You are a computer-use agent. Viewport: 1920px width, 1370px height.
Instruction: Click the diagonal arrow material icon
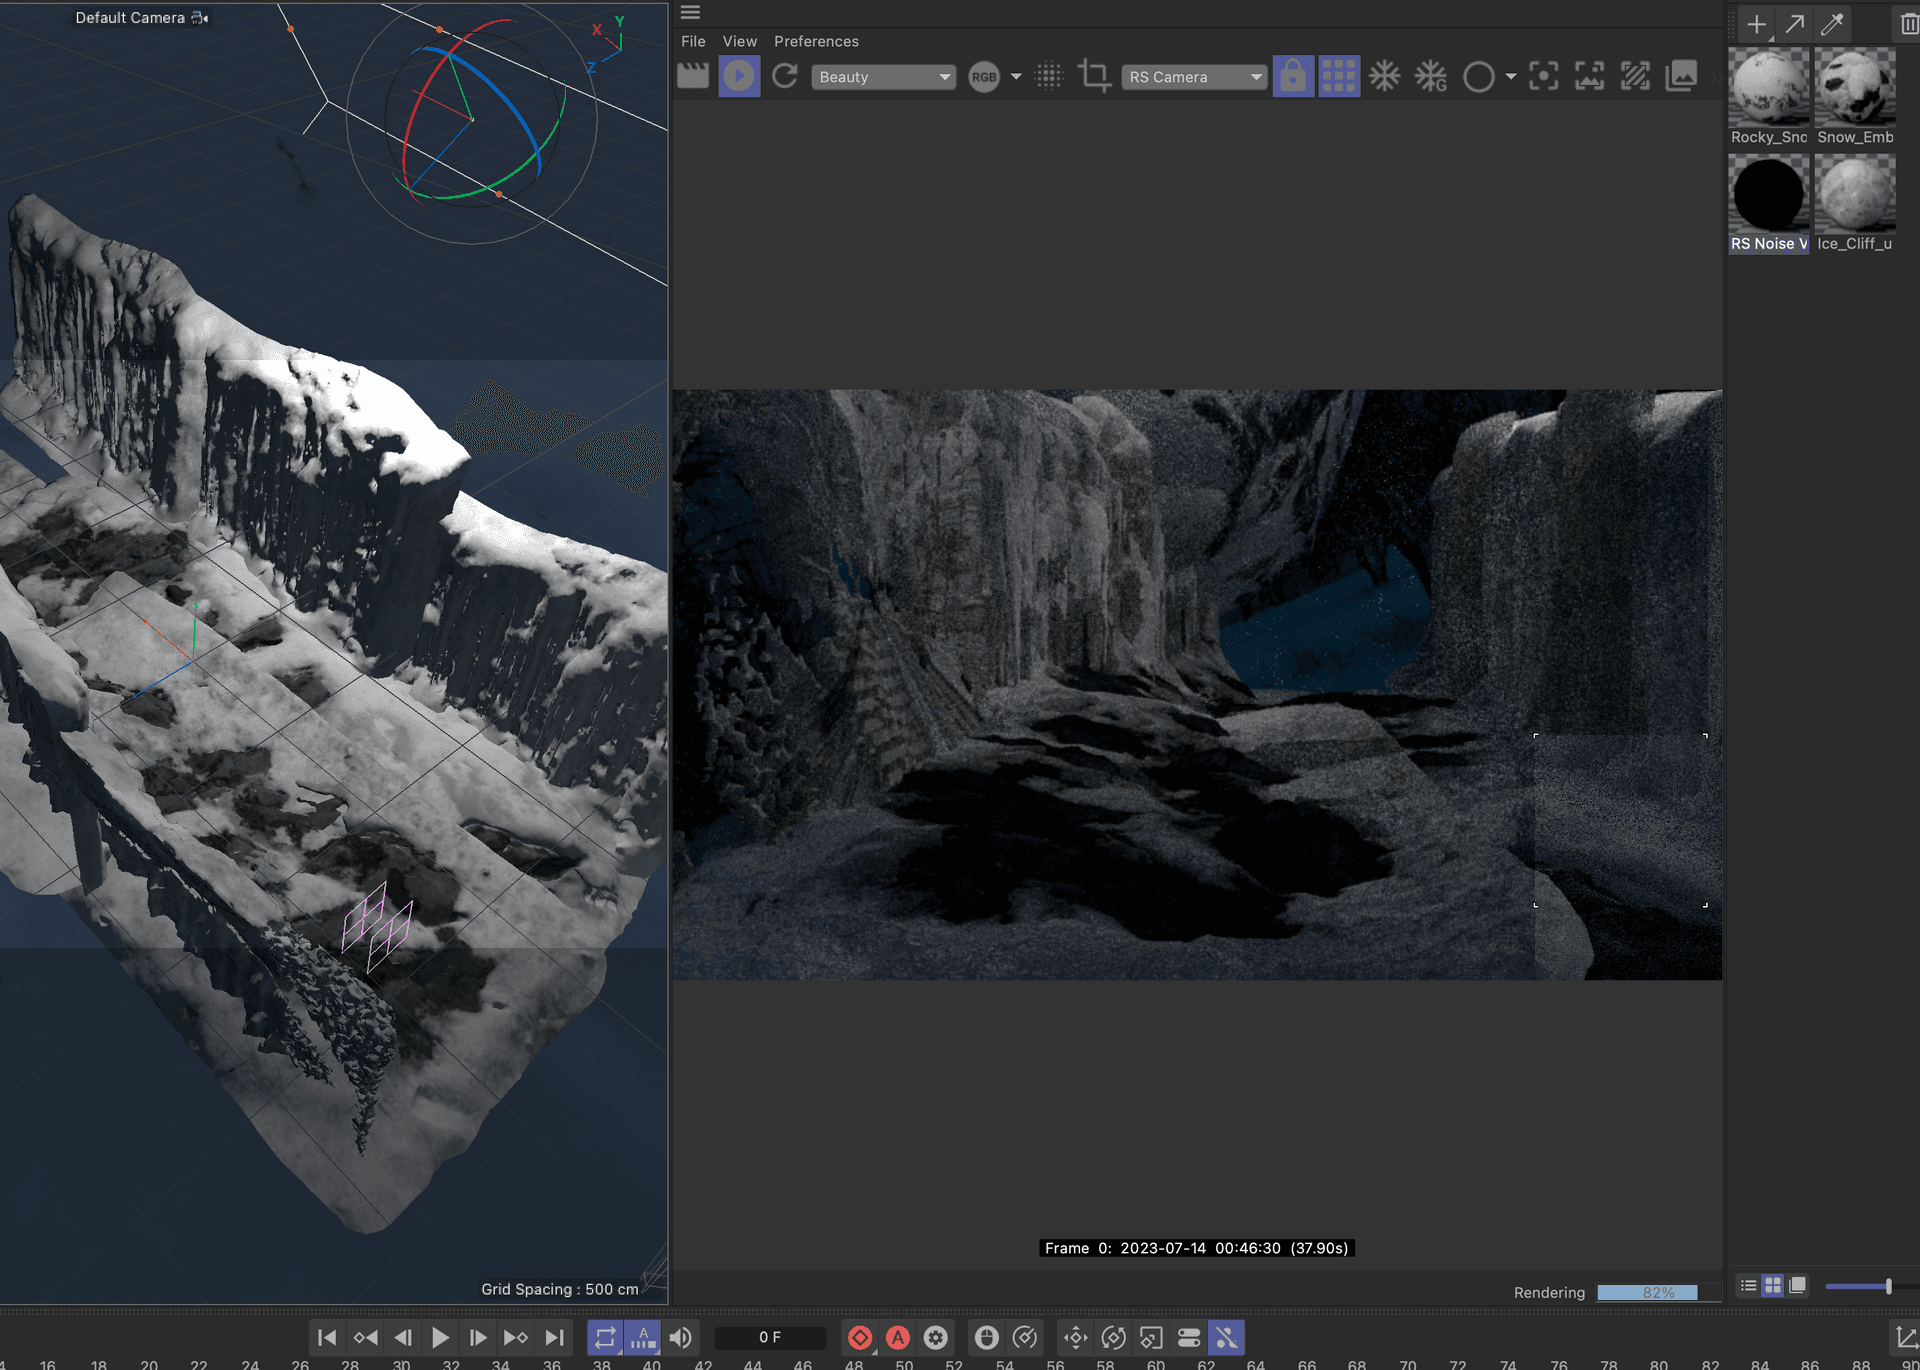(1795, 24)
